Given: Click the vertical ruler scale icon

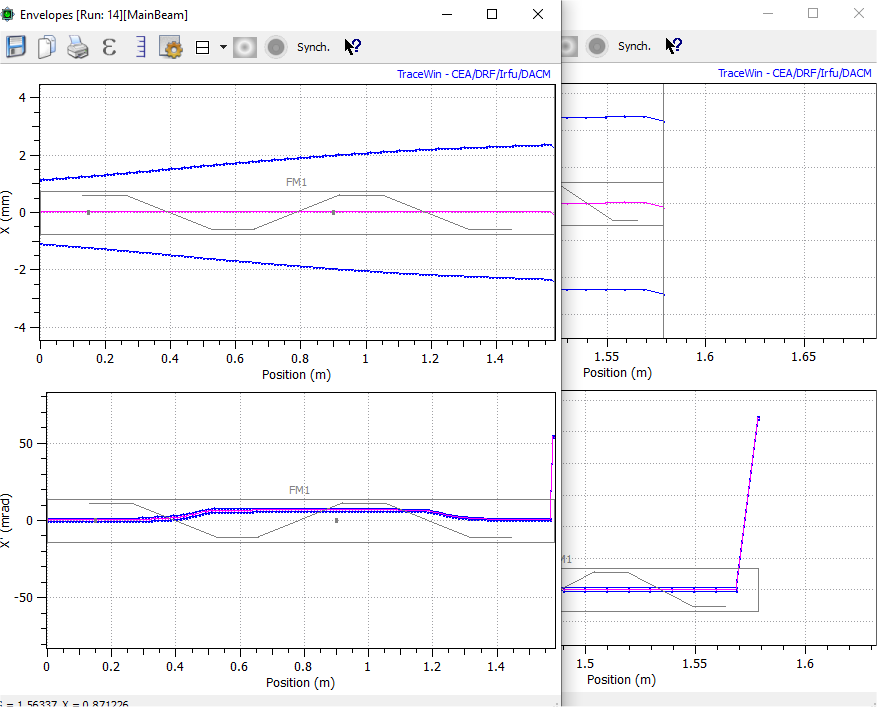Looking at the screenshot, I should [x=139, y=46].
